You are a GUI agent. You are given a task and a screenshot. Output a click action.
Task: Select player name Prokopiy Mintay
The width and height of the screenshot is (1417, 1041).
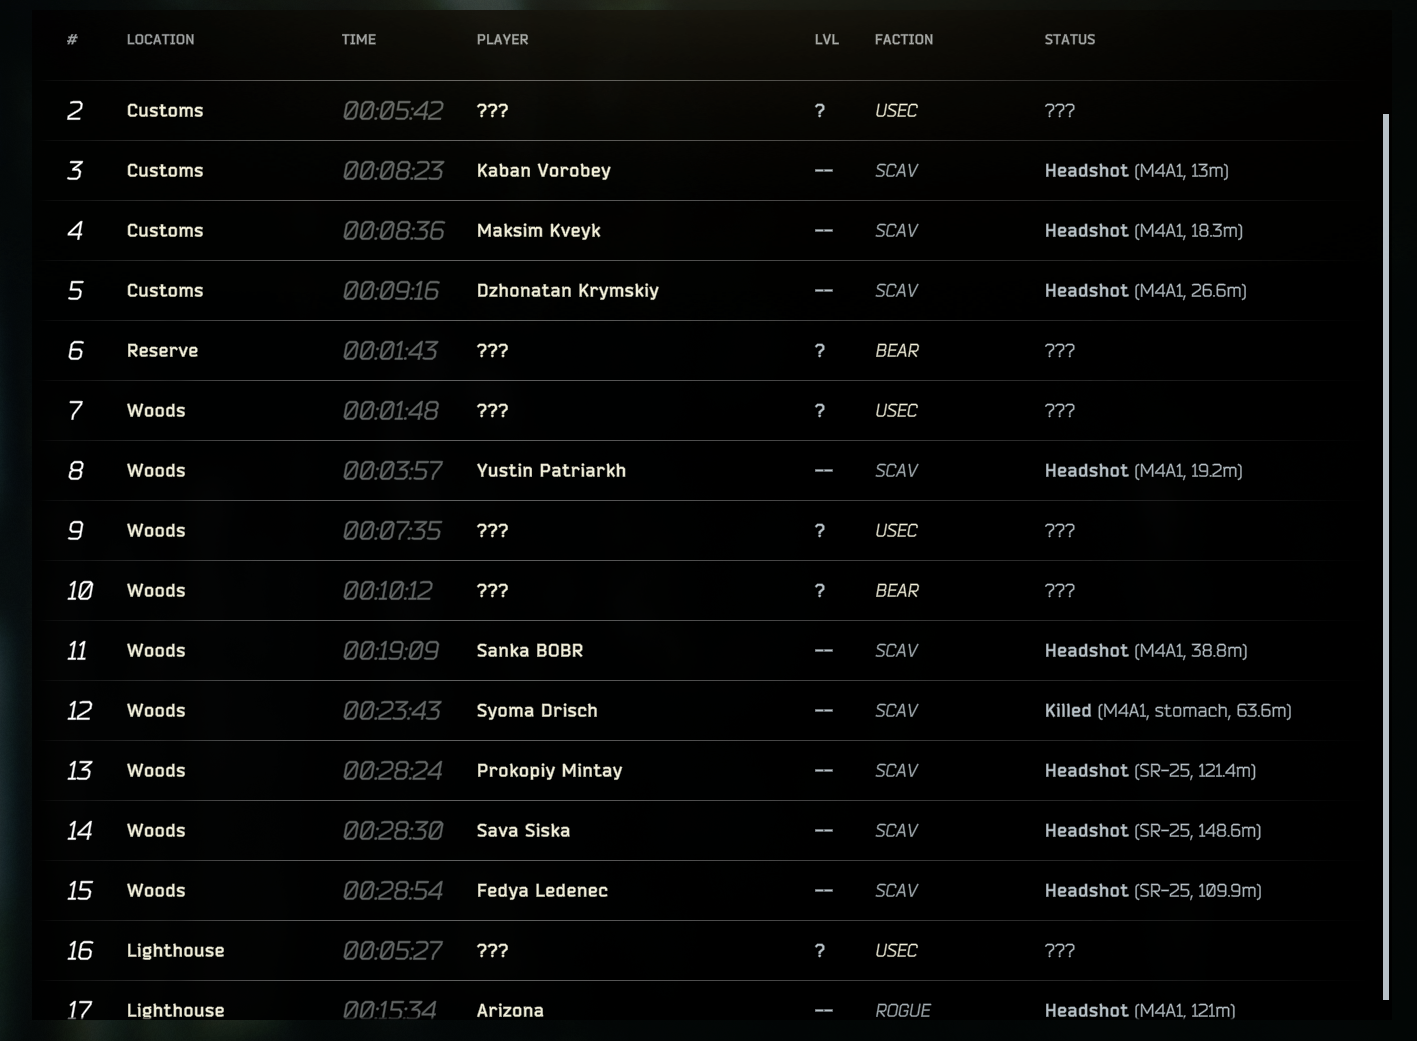tap(550, 771)
